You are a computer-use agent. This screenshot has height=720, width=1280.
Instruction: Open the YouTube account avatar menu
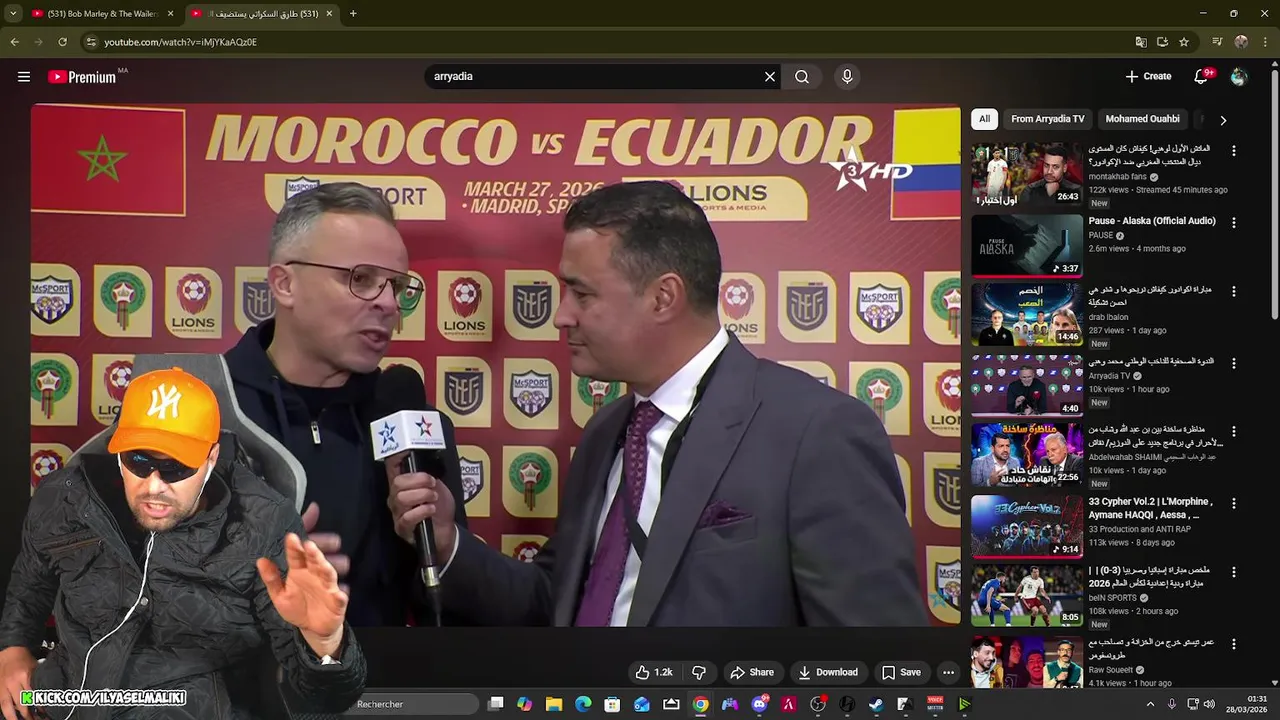1239,77
